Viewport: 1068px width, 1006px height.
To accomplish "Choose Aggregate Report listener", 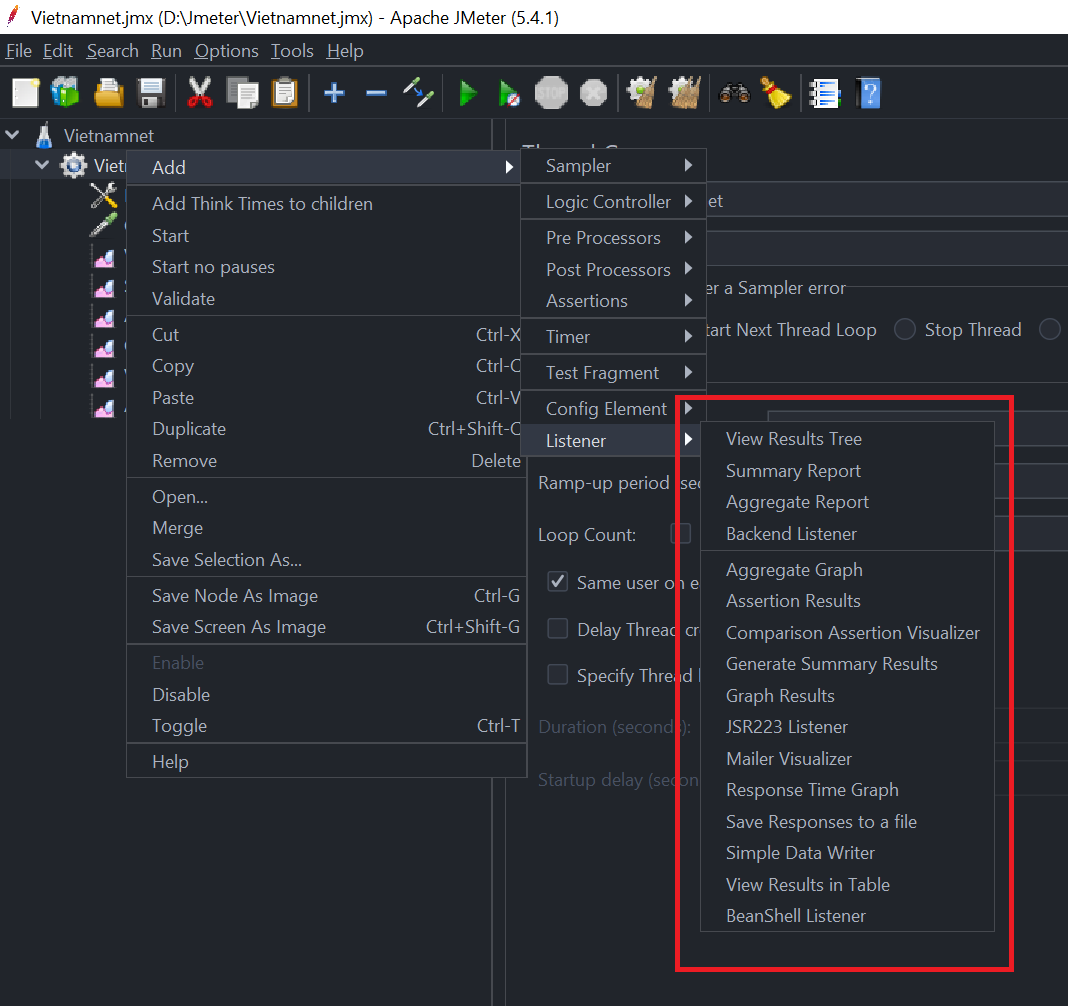I will (847, 502).
